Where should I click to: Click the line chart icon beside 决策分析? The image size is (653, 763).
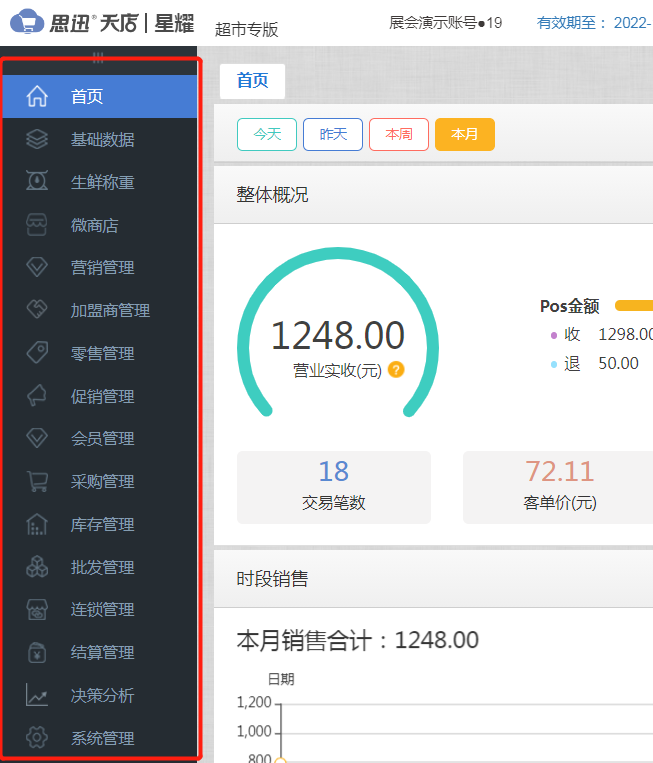(x=37, y=695)
